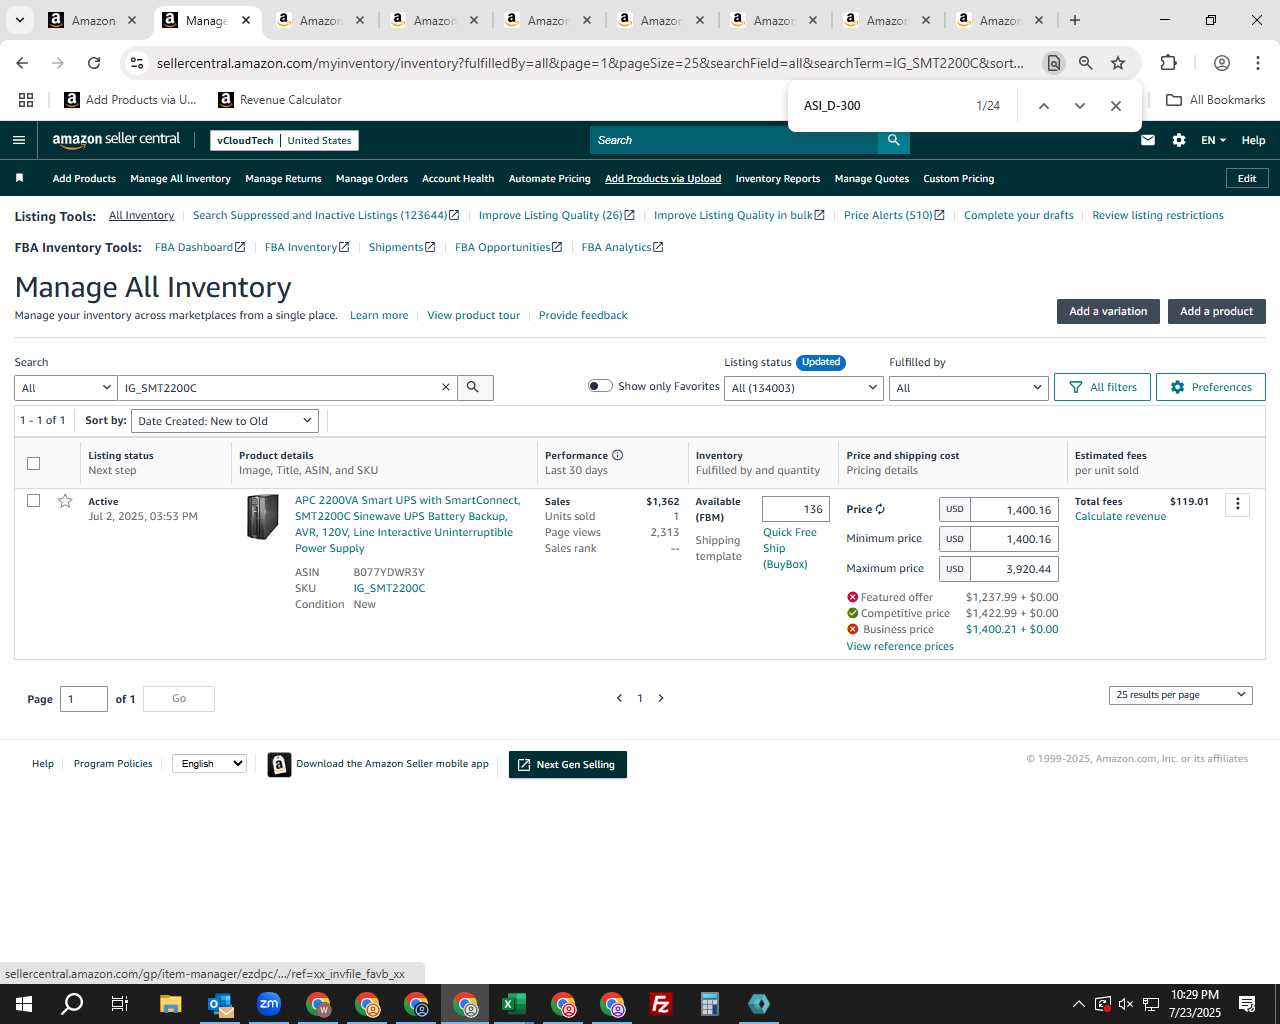Open the Calculator from the taskbar
Screen dimensions: 1280x1024
[x=710, y=1004]
